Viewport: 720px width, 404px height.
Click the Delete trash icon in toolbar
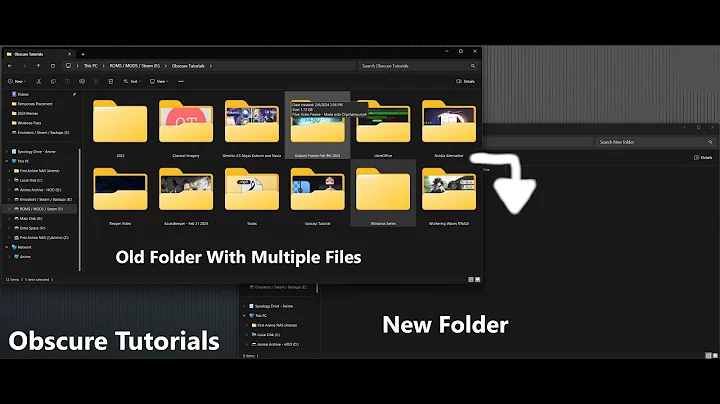point(111,81)
